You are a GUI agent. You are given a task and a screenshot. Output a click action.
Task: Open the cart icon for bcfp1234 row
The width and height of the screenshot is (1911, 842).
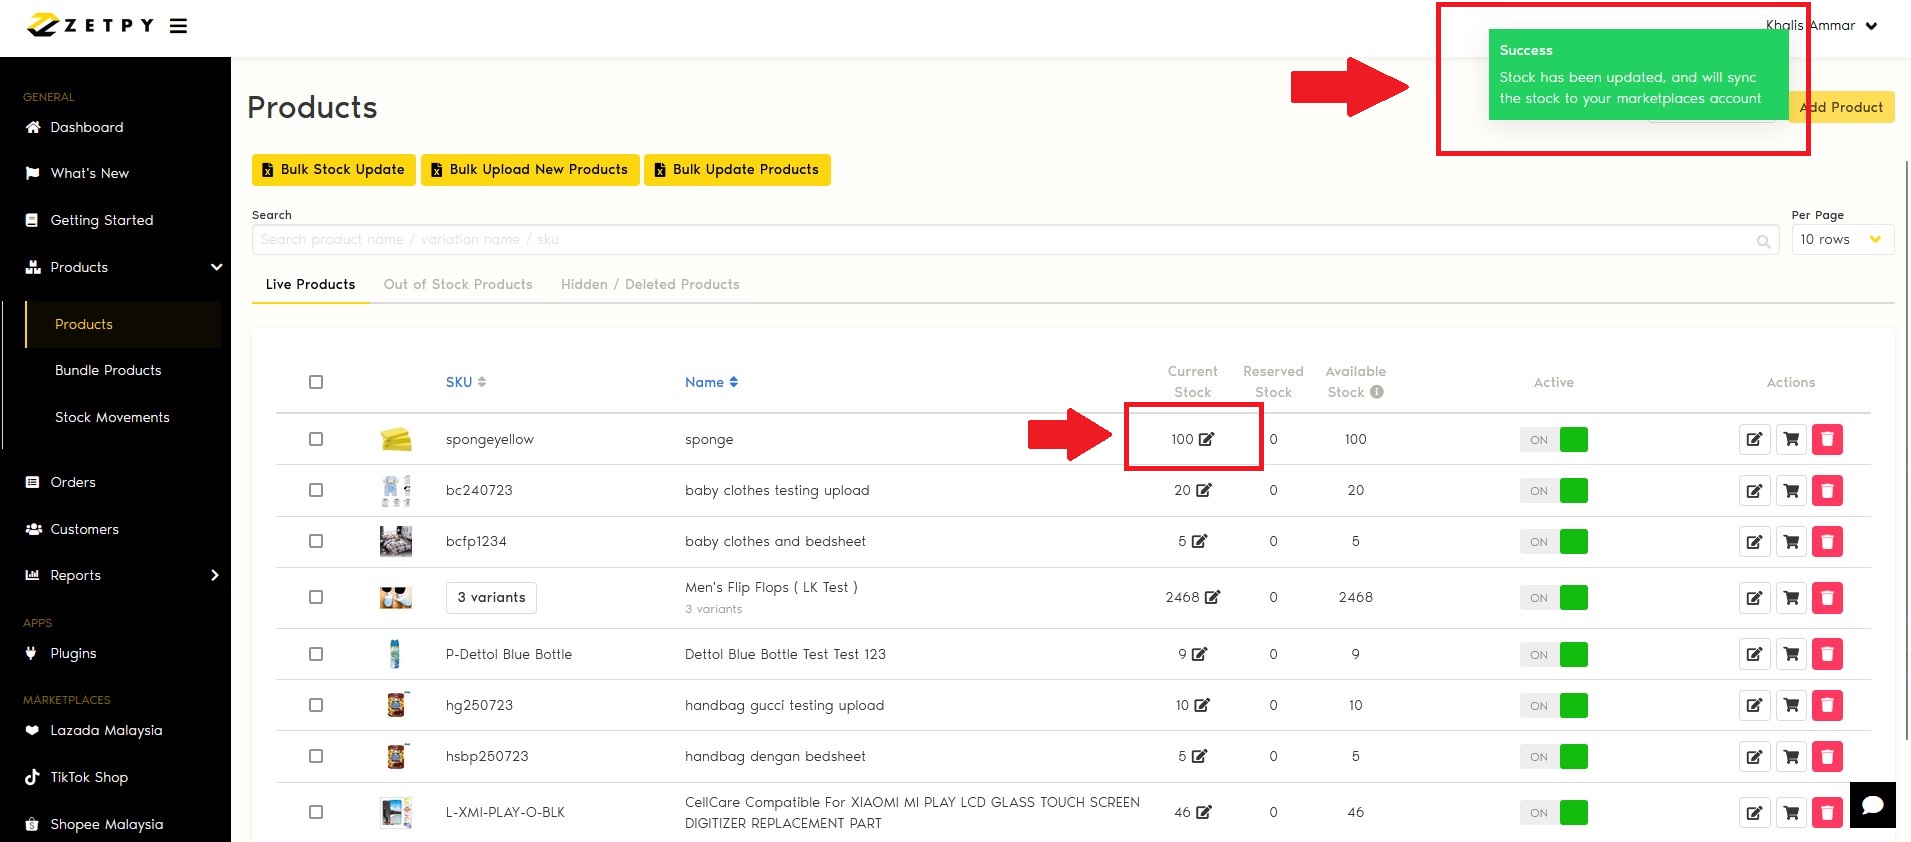coord(1791,542)
